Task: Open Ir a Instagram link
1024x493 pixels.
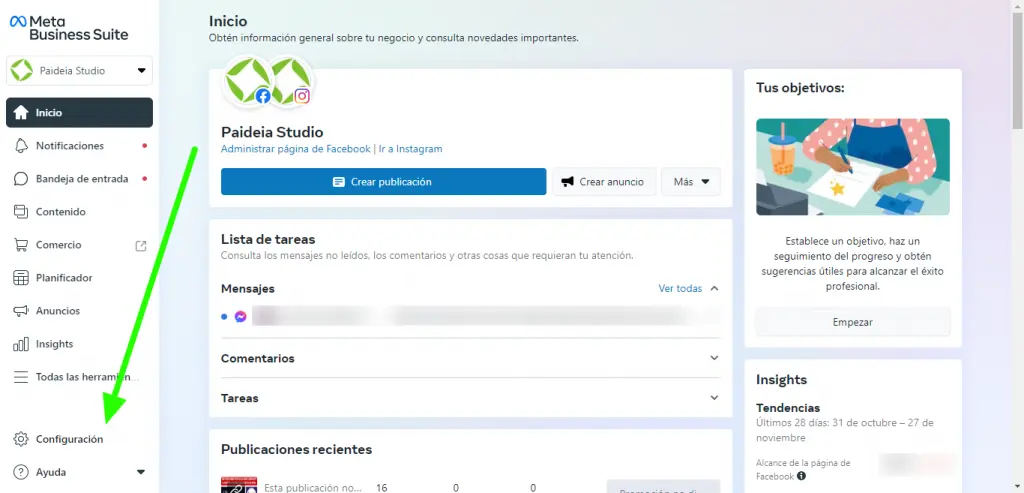Action: coord(410,149)
